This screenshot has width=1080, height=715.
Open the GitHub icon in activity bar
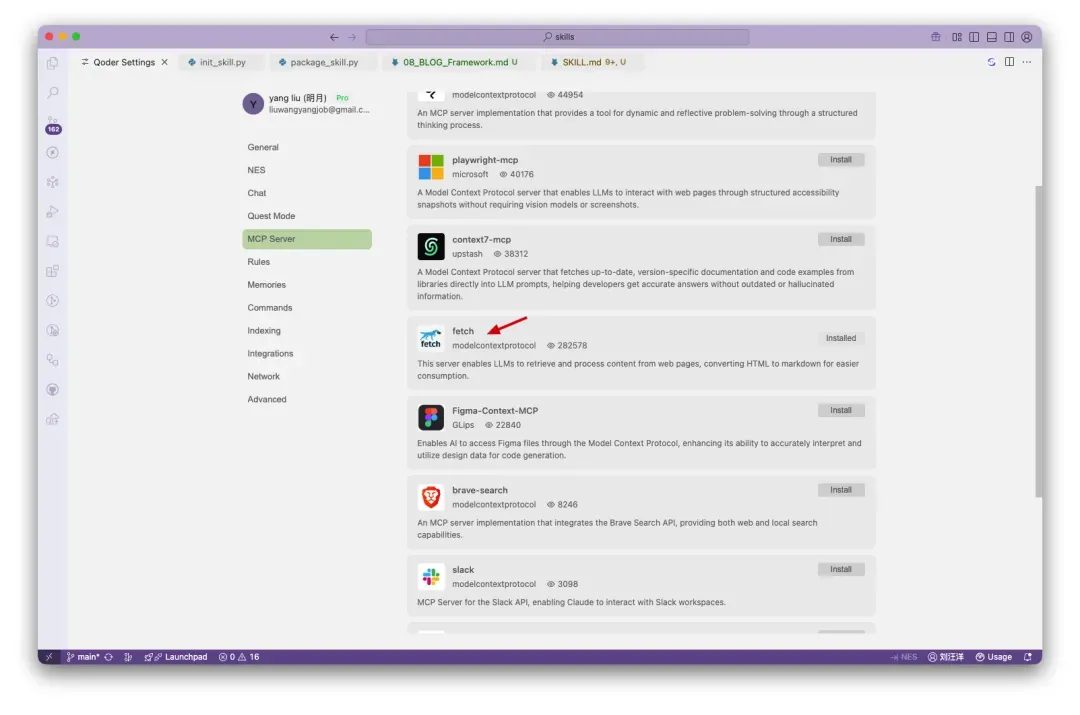tap(52, 390)
